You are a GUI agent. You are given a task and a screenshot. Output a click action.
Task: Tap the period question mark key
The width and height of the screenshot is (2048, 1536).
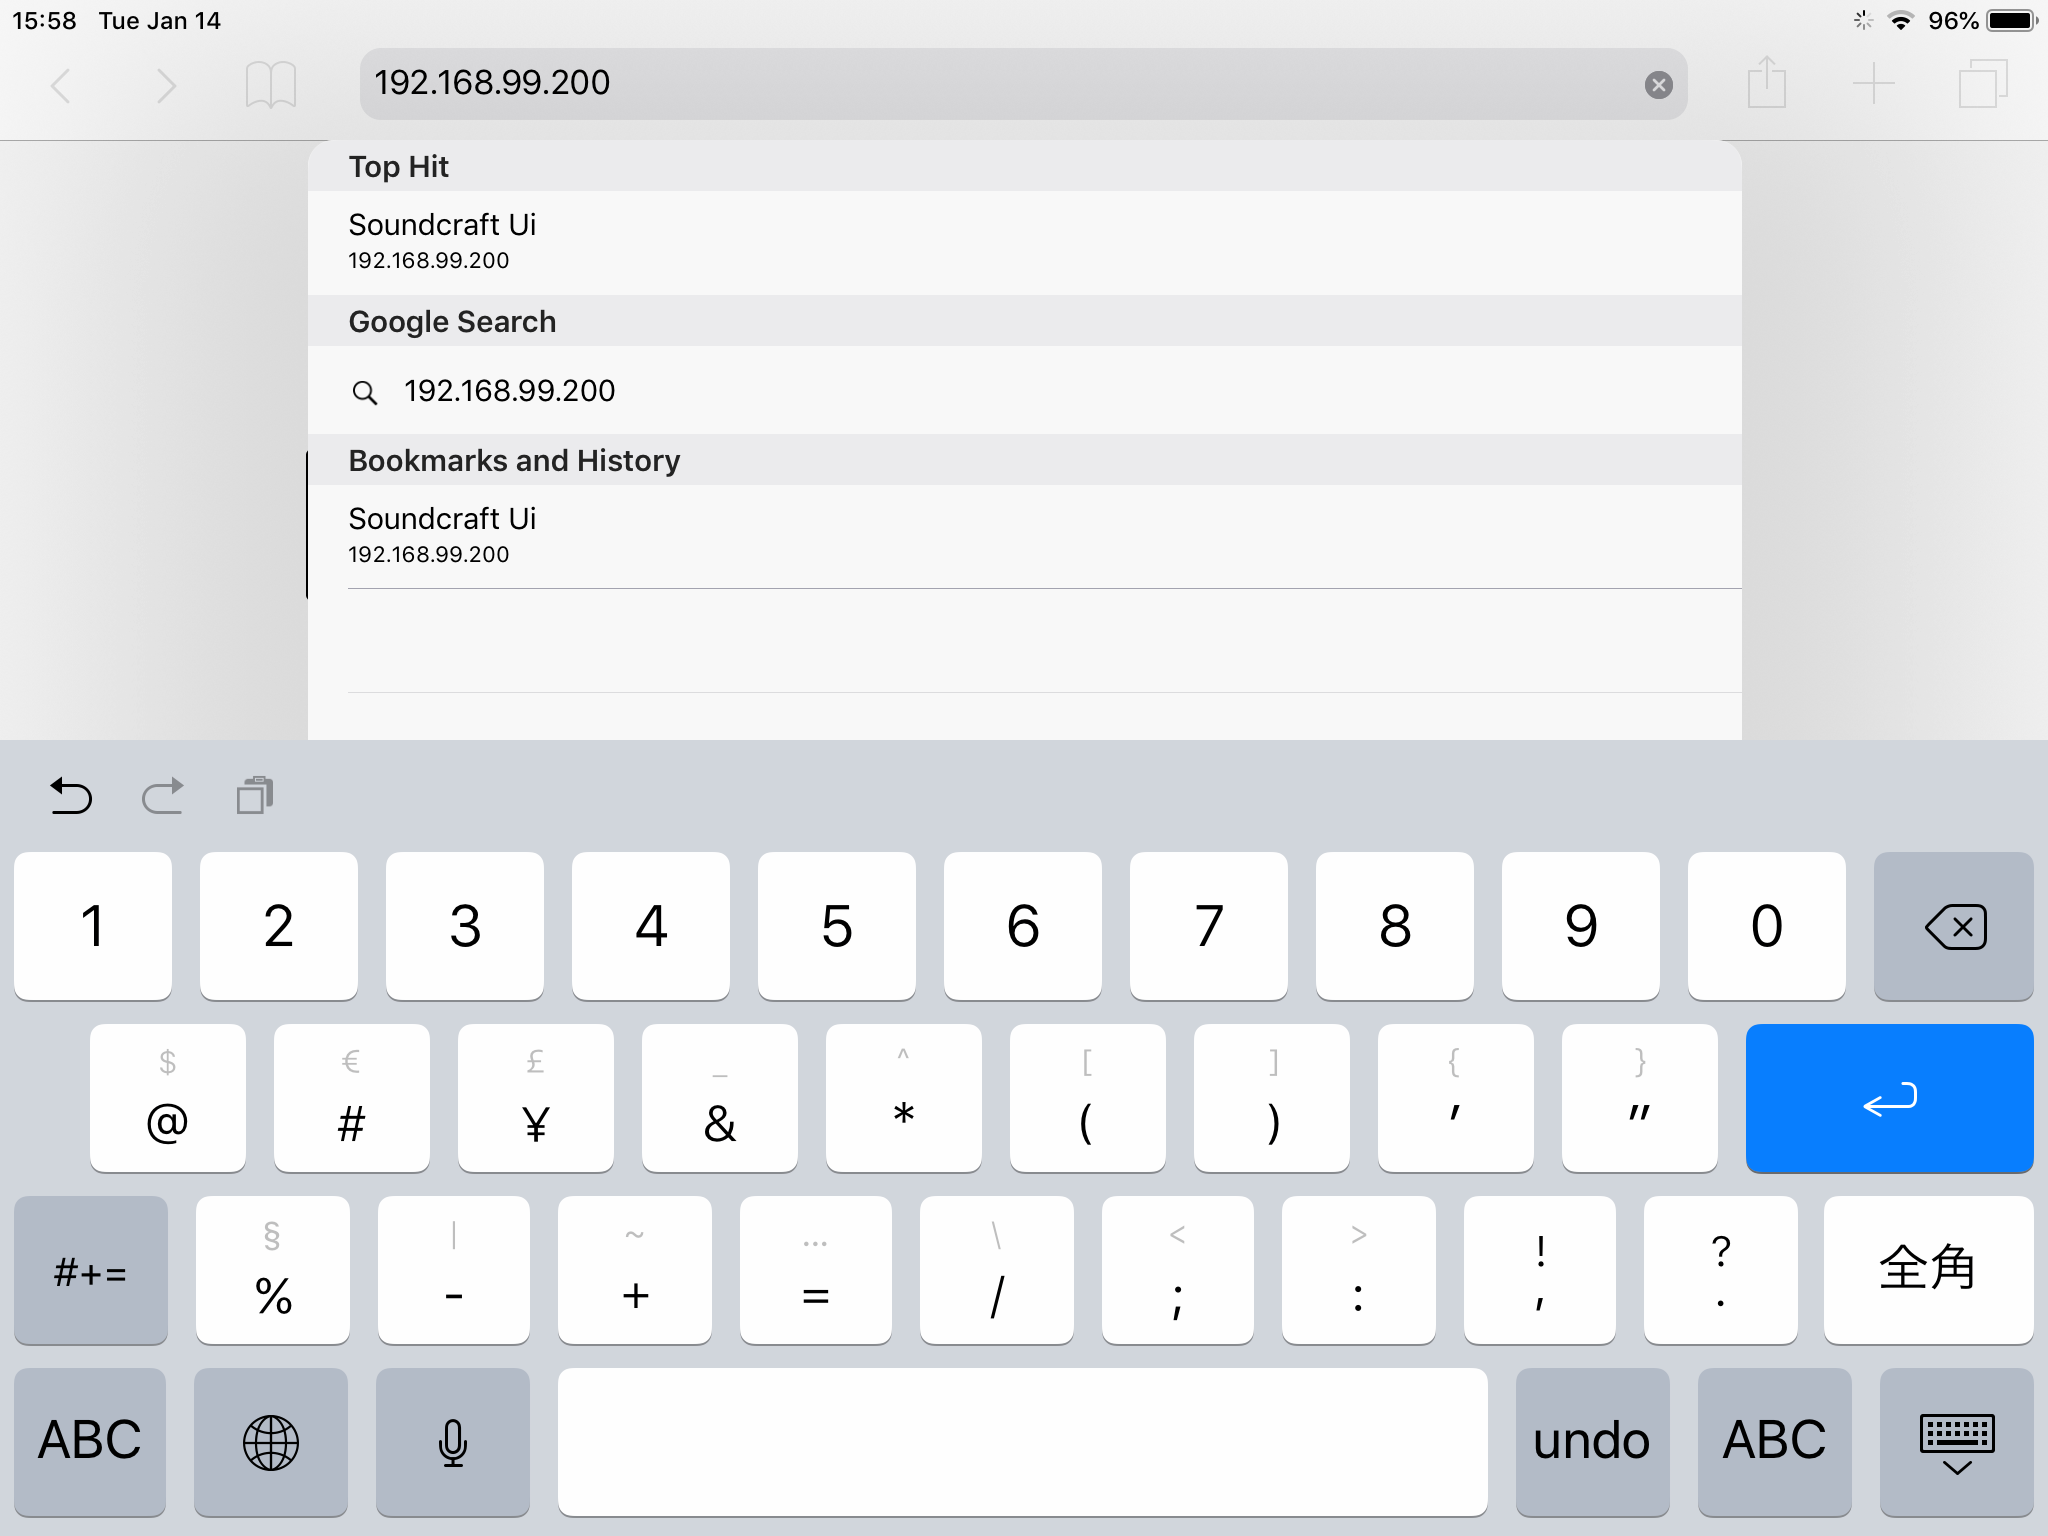(1721, 1270)
